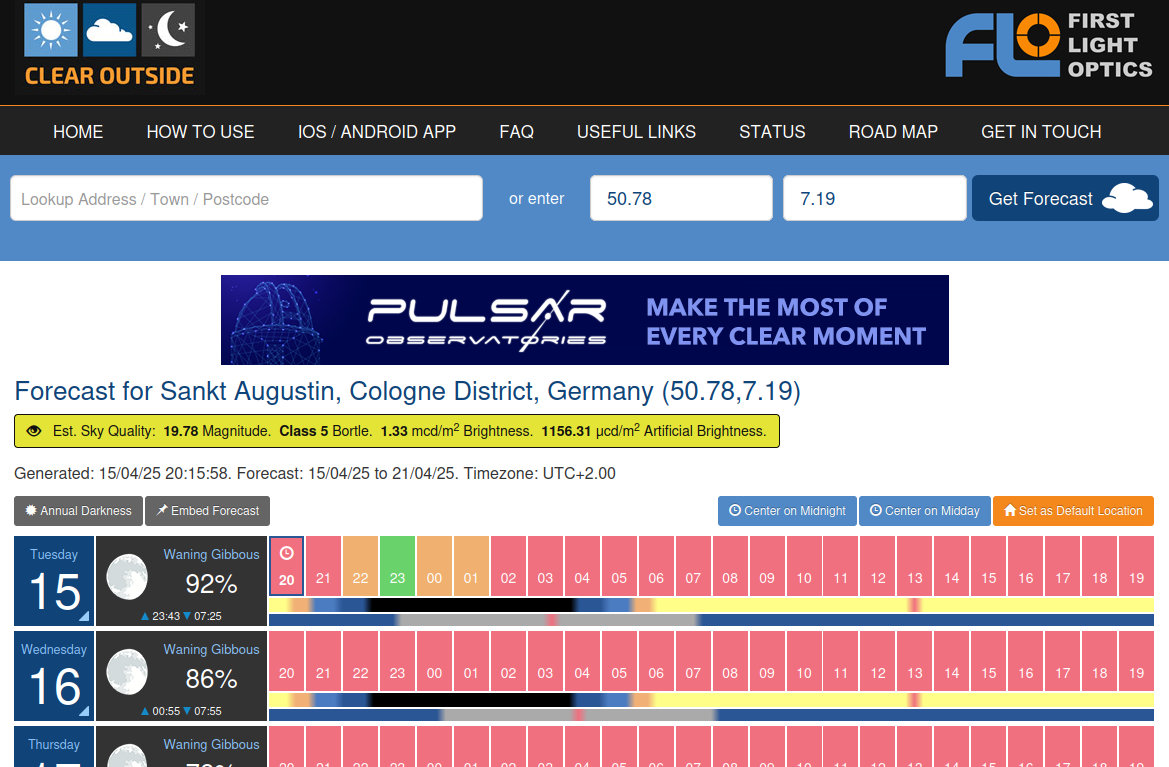
Task: Click the Tuesday Waning Gibbous 92% text
Action: (211, 572)
